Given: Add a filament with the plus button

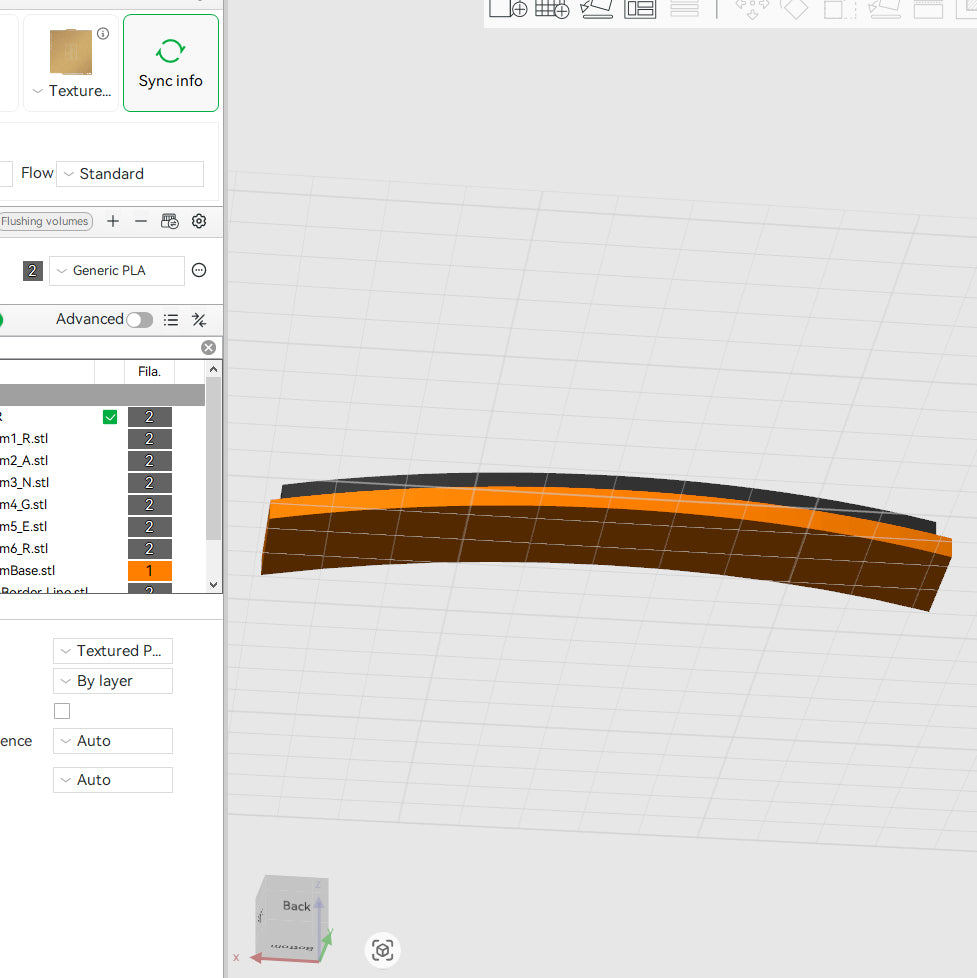Looking at the screenshot, I should click(x=113, y=221).
